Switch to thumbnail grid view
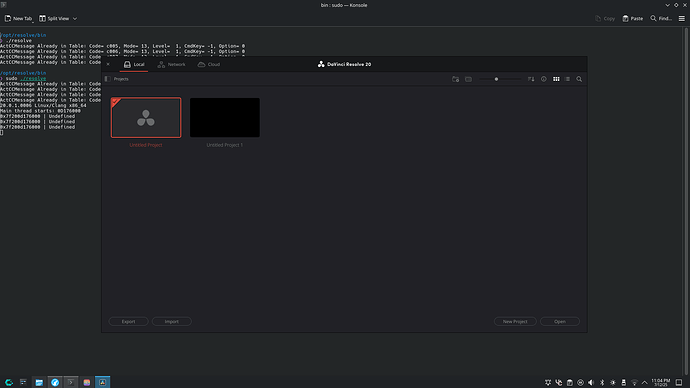 (556, 79)
